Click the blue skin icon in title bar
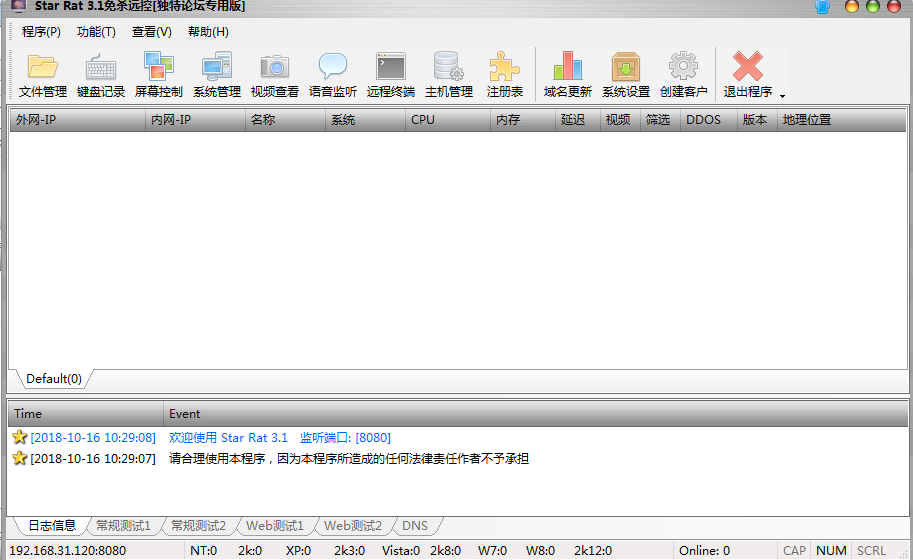913x560 pixels. pyautogui.click(x=822, y=6)
